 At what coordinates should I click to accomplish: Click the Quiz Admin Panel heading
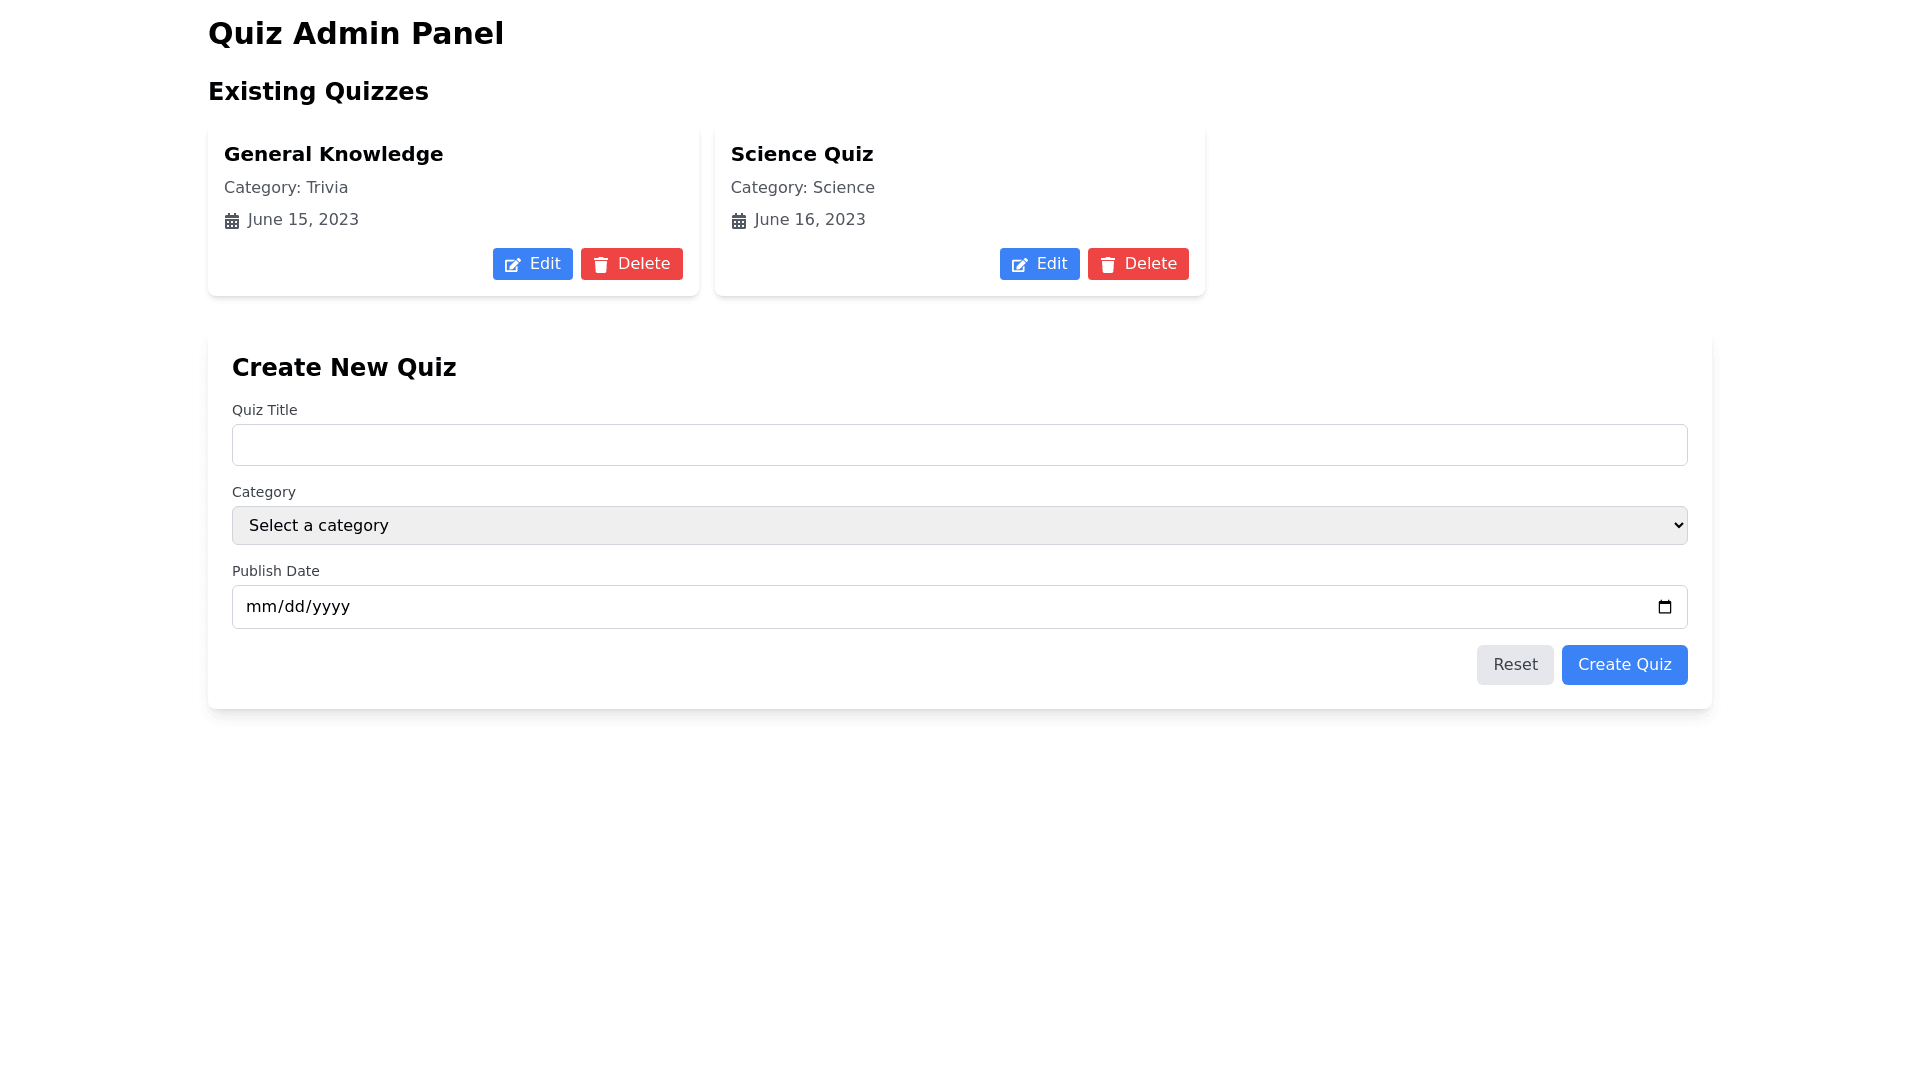(x=356, y=34)
